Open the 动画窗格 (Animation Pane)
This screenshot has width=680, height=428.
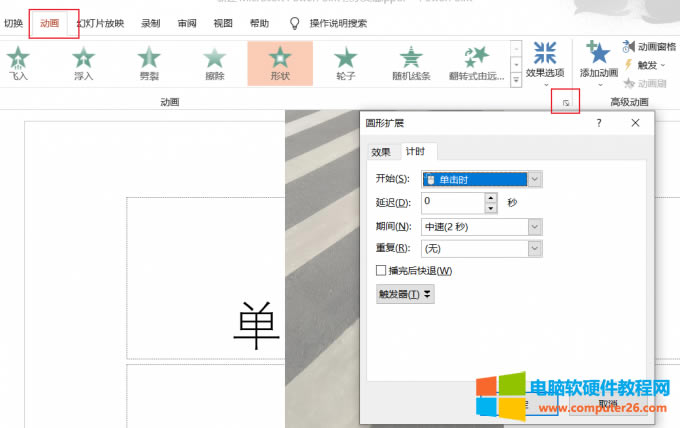[x=654, y=46]
